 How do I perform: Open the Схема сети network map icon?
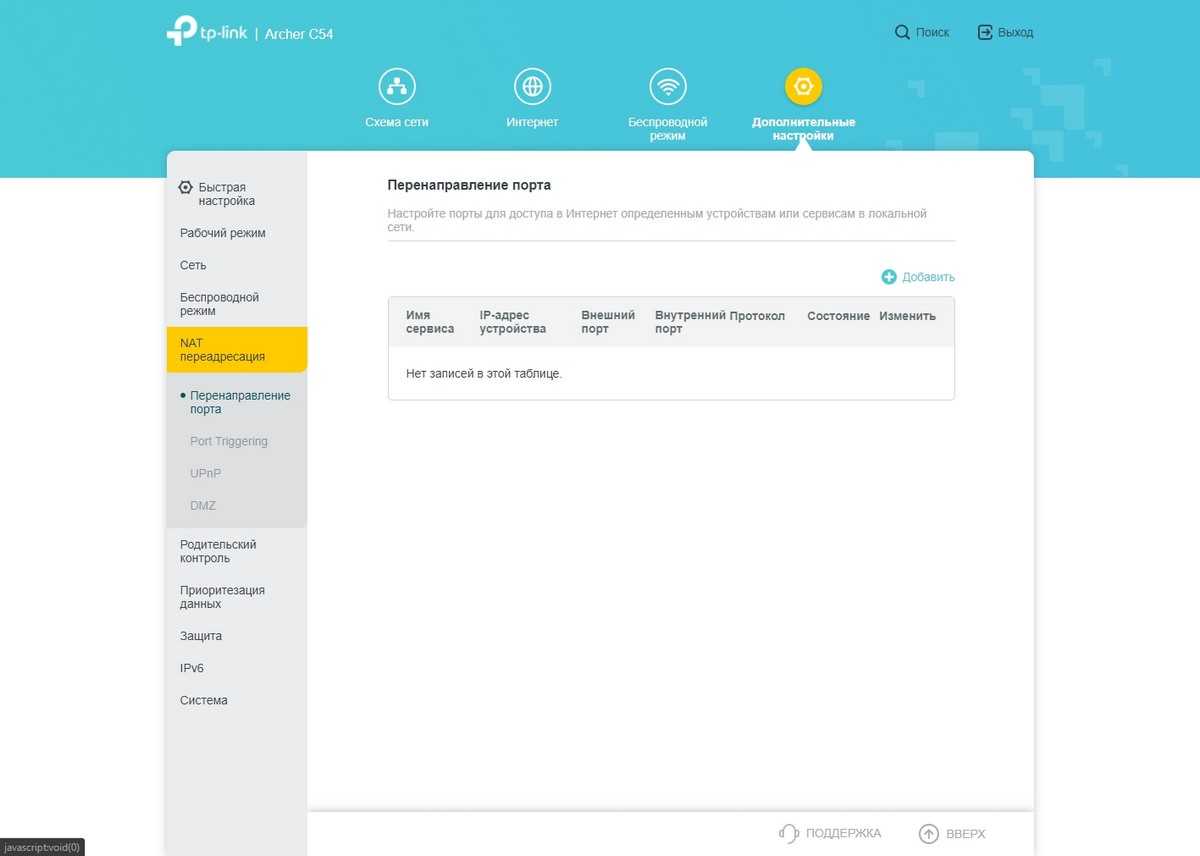point(397,87)
